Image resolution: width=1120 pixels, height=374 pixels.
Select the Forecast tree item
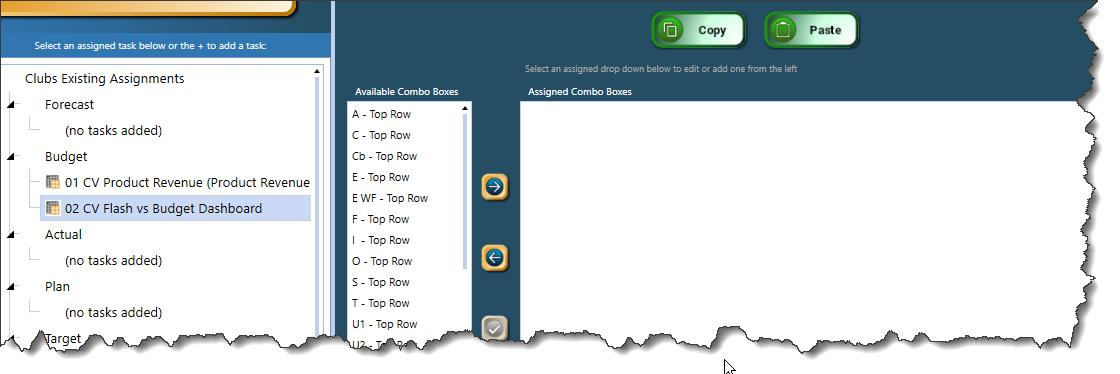tap(69, 104)
